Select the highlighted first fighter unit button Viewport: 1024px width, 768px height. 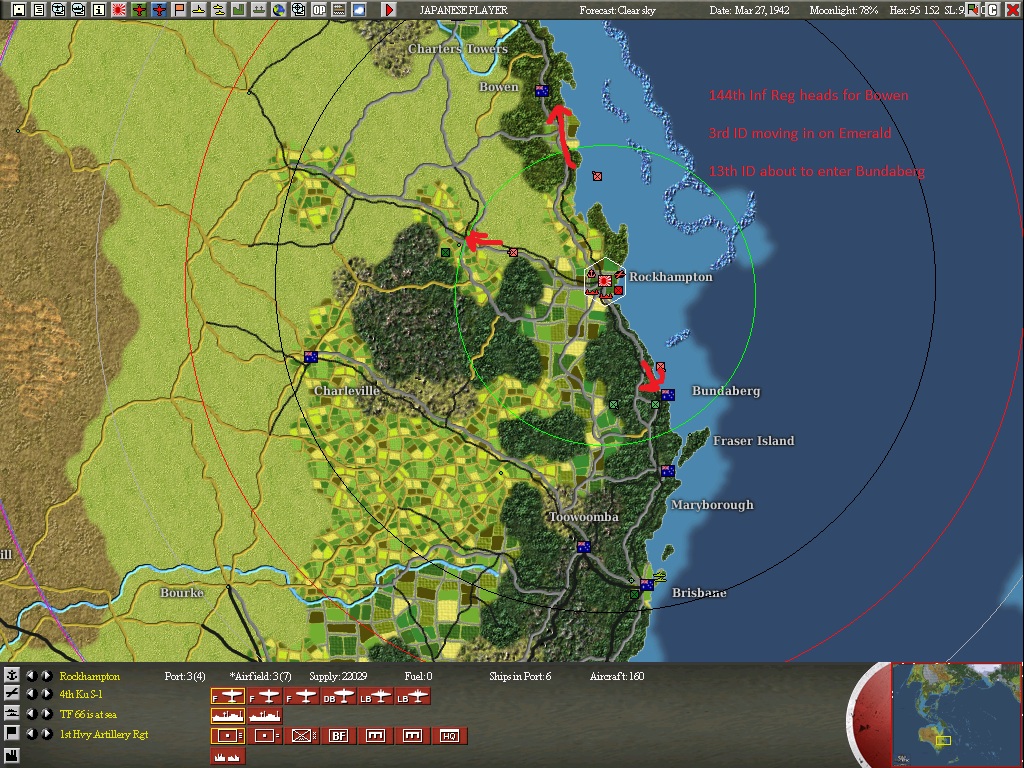[228, 697]
